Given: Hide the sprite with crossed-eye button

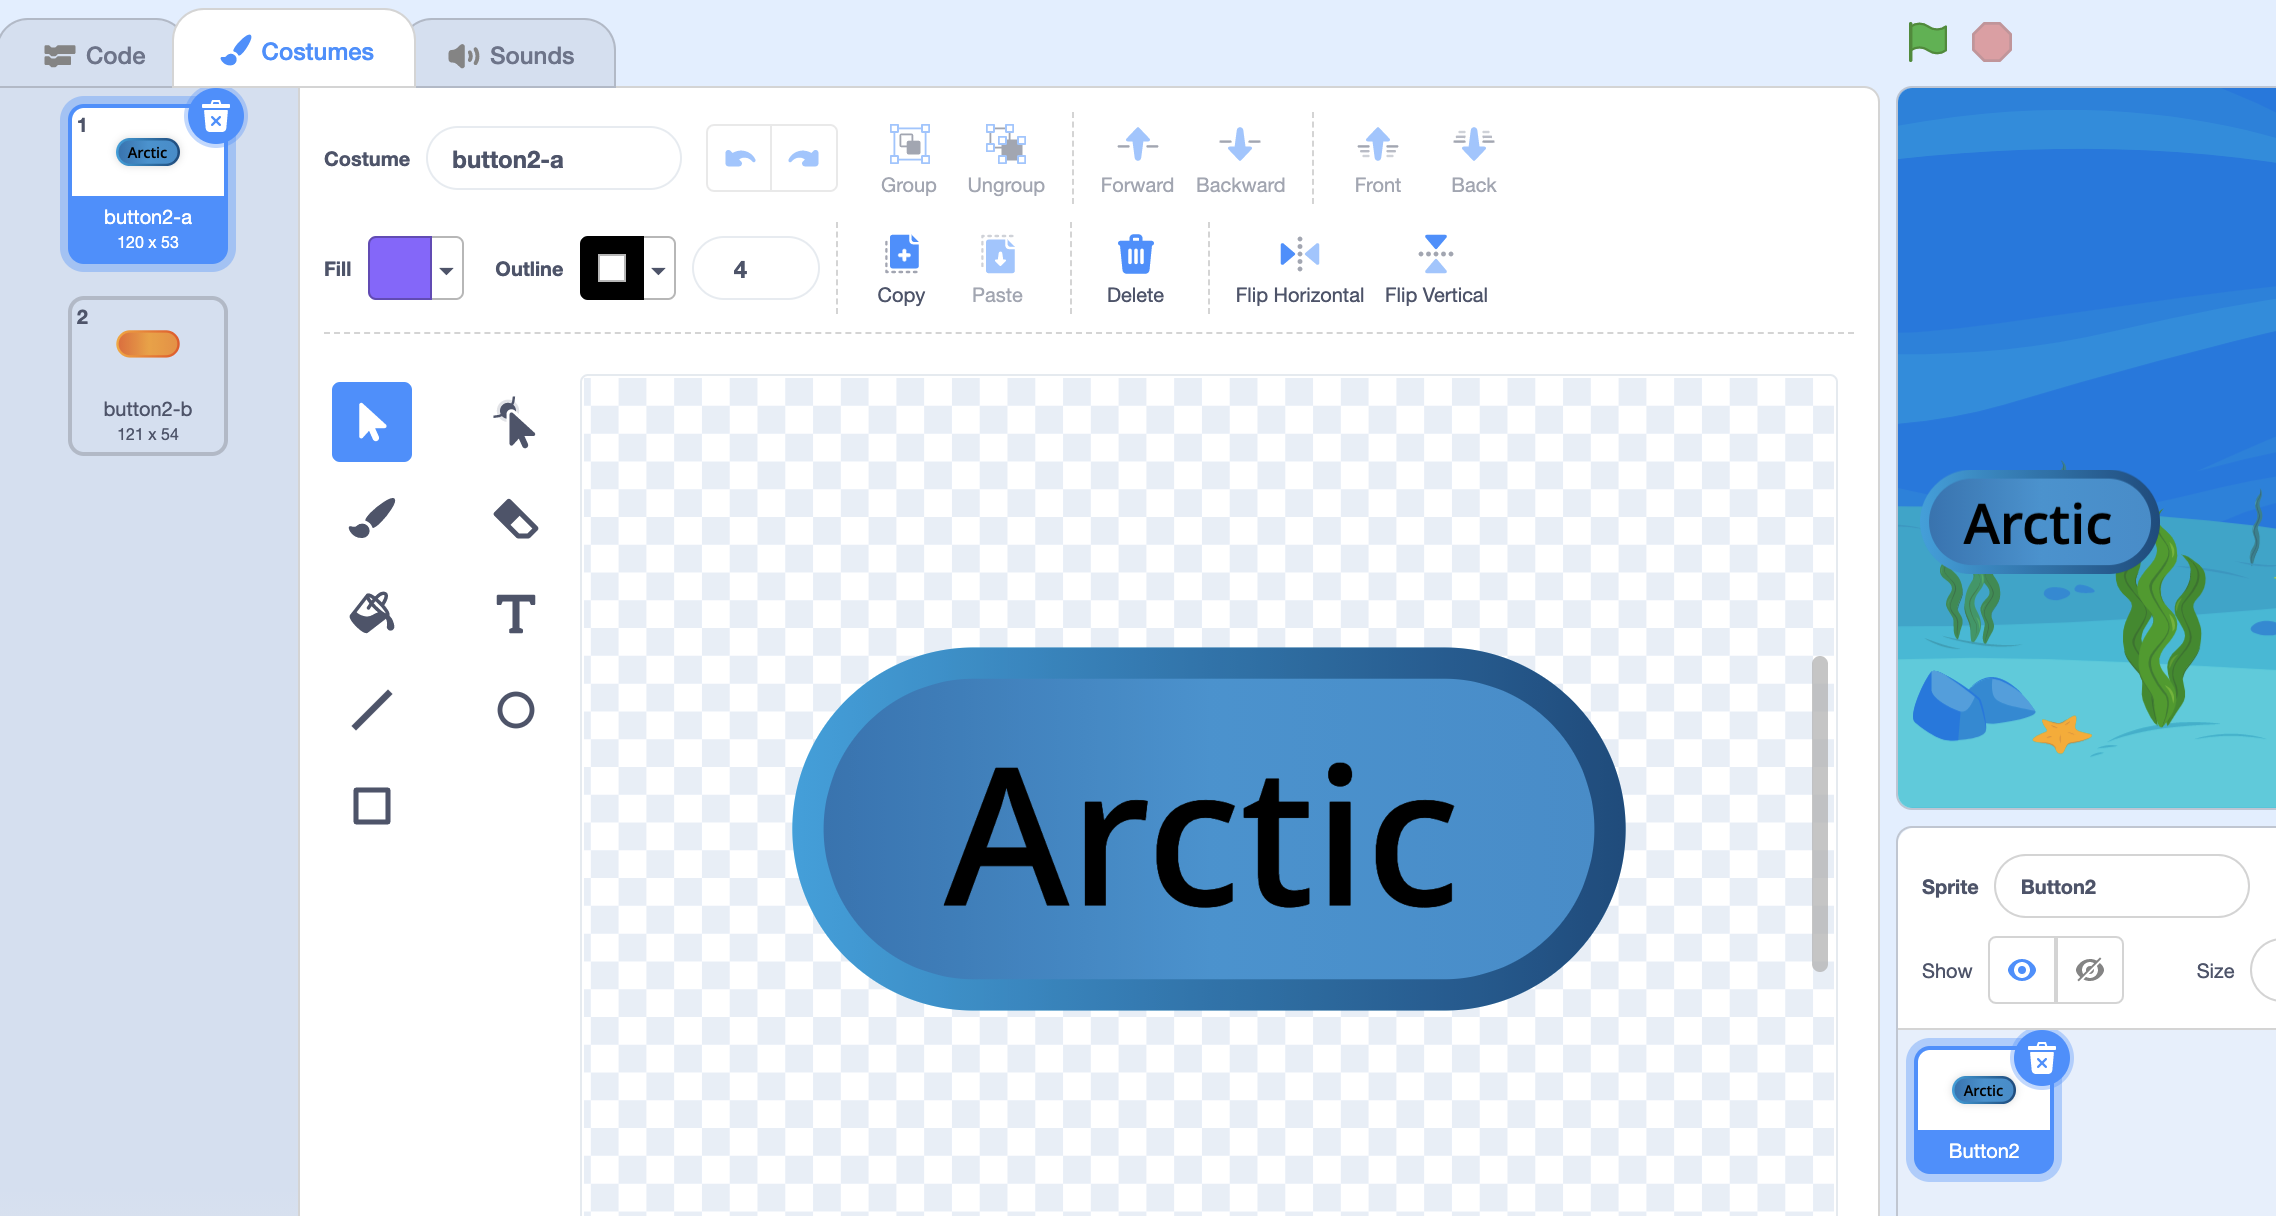Looking at the screenshot, I should [2090, 970].
